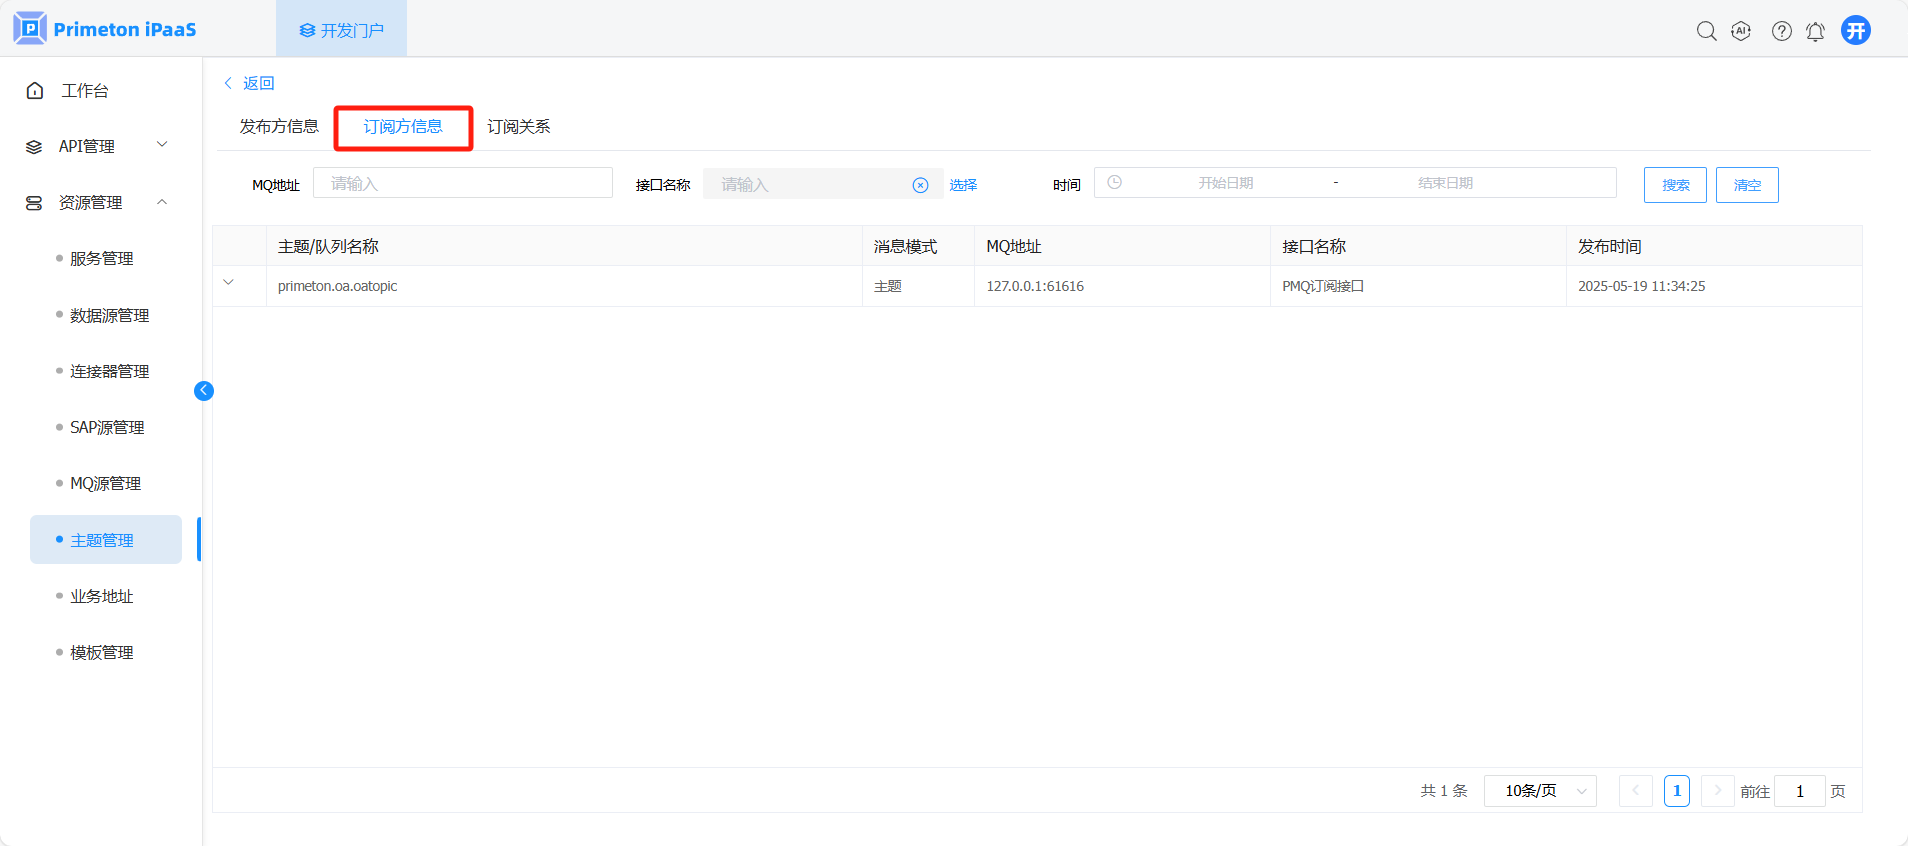Click the user avatar icon

tap(1856, 31)
